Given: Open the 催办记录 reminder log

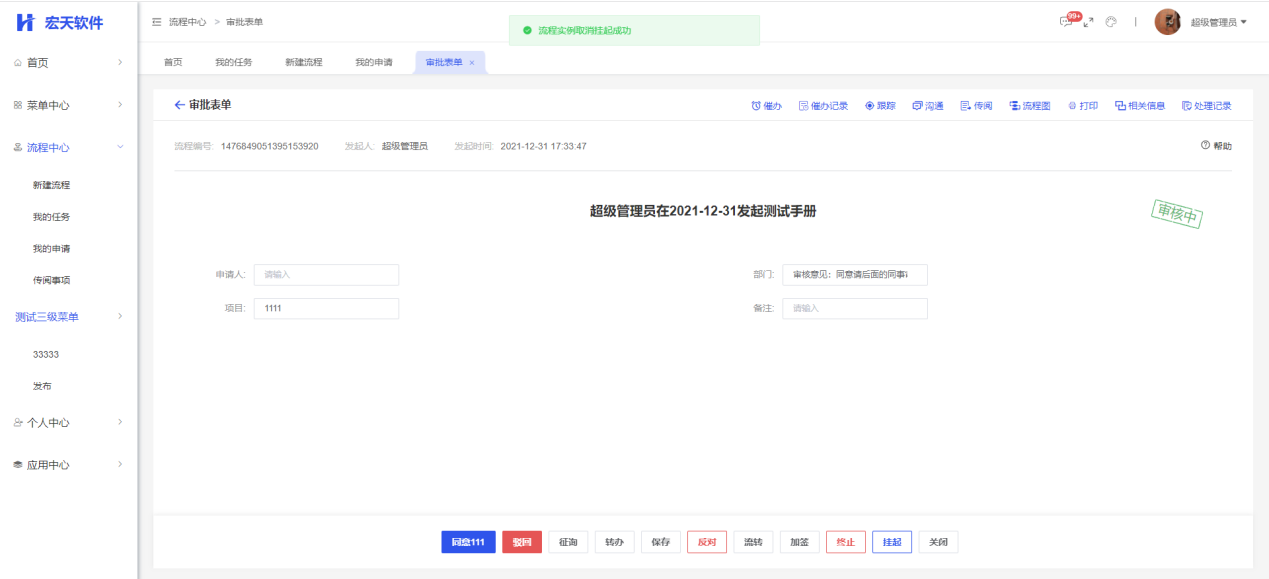Looking at the screenshot, I should point(823,106).
